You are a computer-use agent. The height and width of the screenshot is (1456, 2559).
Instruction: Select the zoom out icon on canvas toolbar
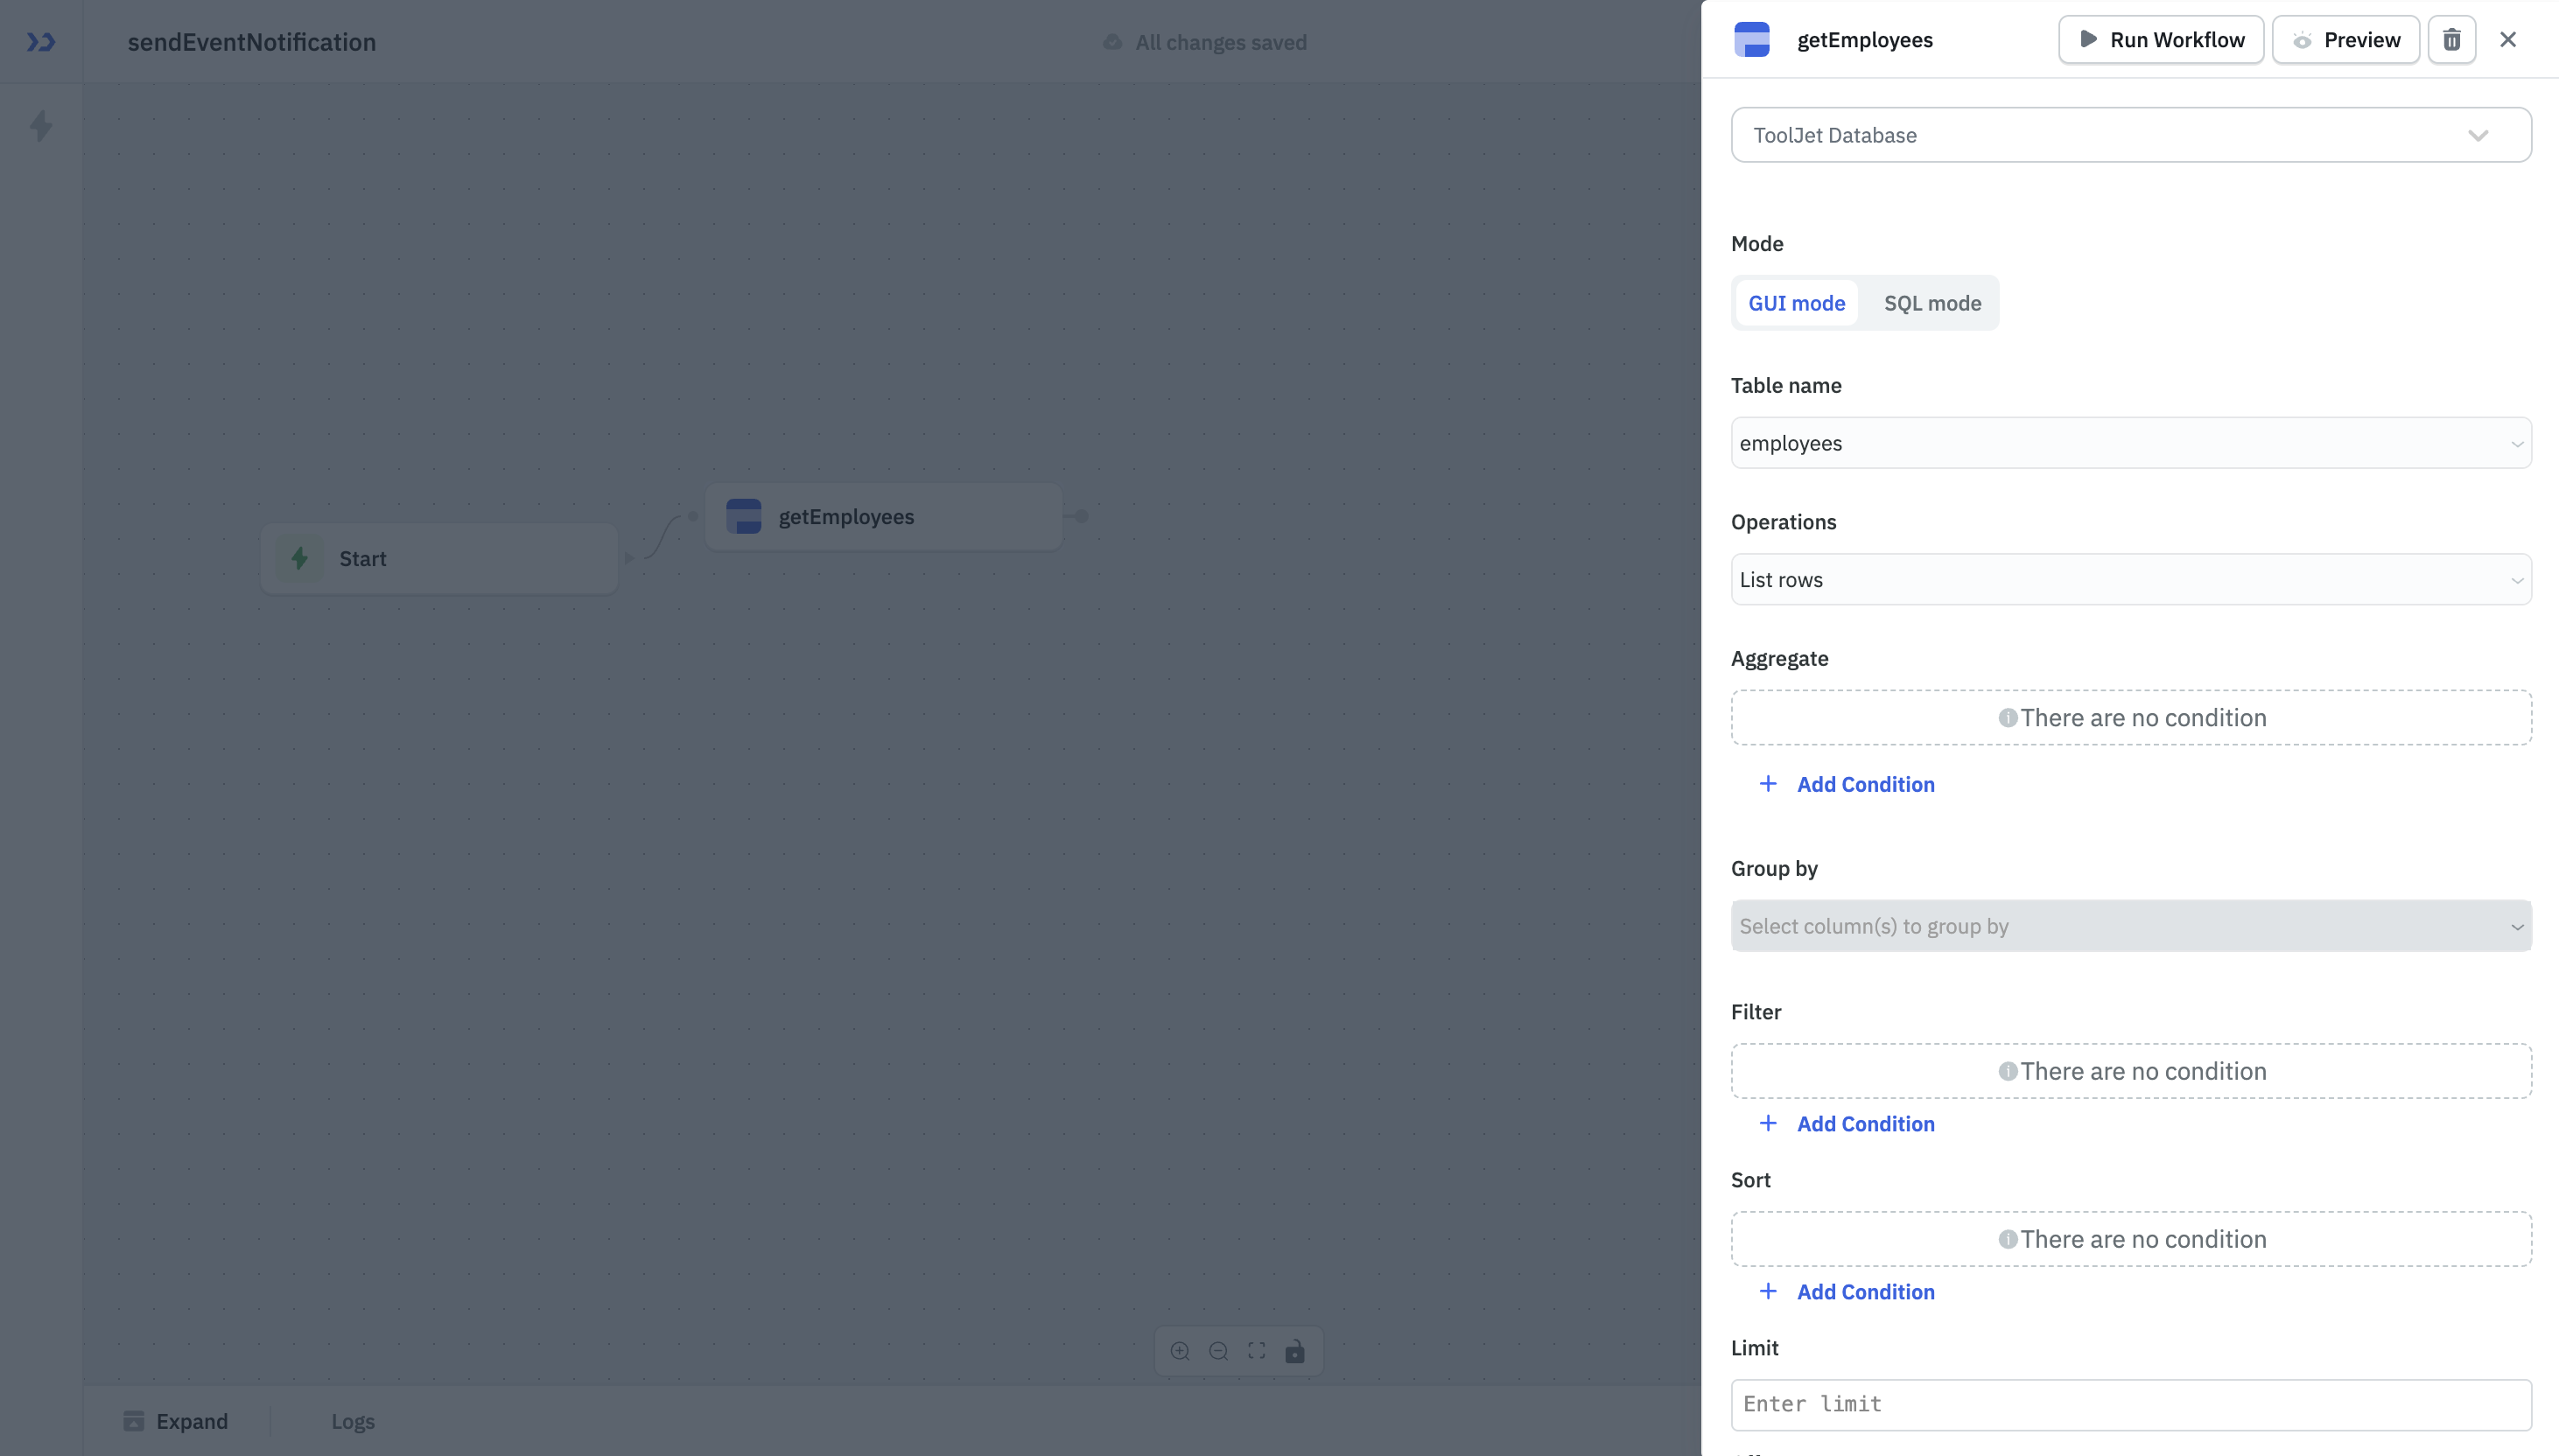pyautogui.click(x=1218, y=1350)
